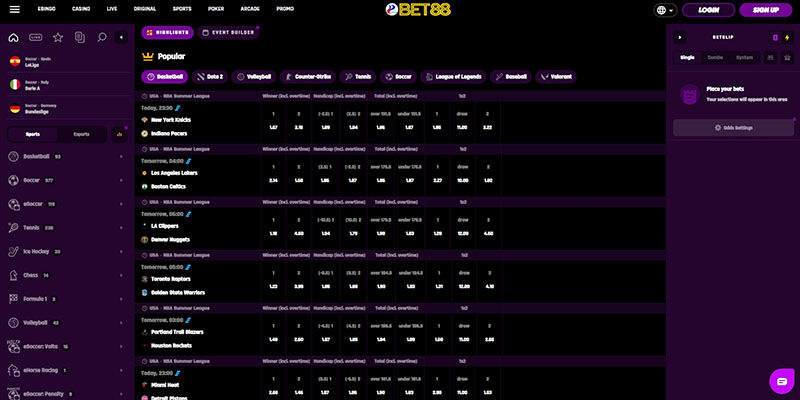Click the sidebar Soccer ball icon
The width and height of the screenshot is (800, 400).
pos(13,180)
